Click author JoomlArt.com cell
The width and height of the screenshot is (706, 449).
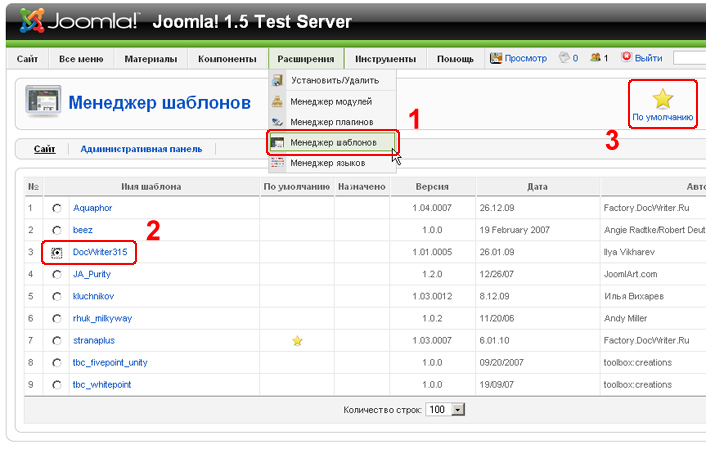point(630,274)
